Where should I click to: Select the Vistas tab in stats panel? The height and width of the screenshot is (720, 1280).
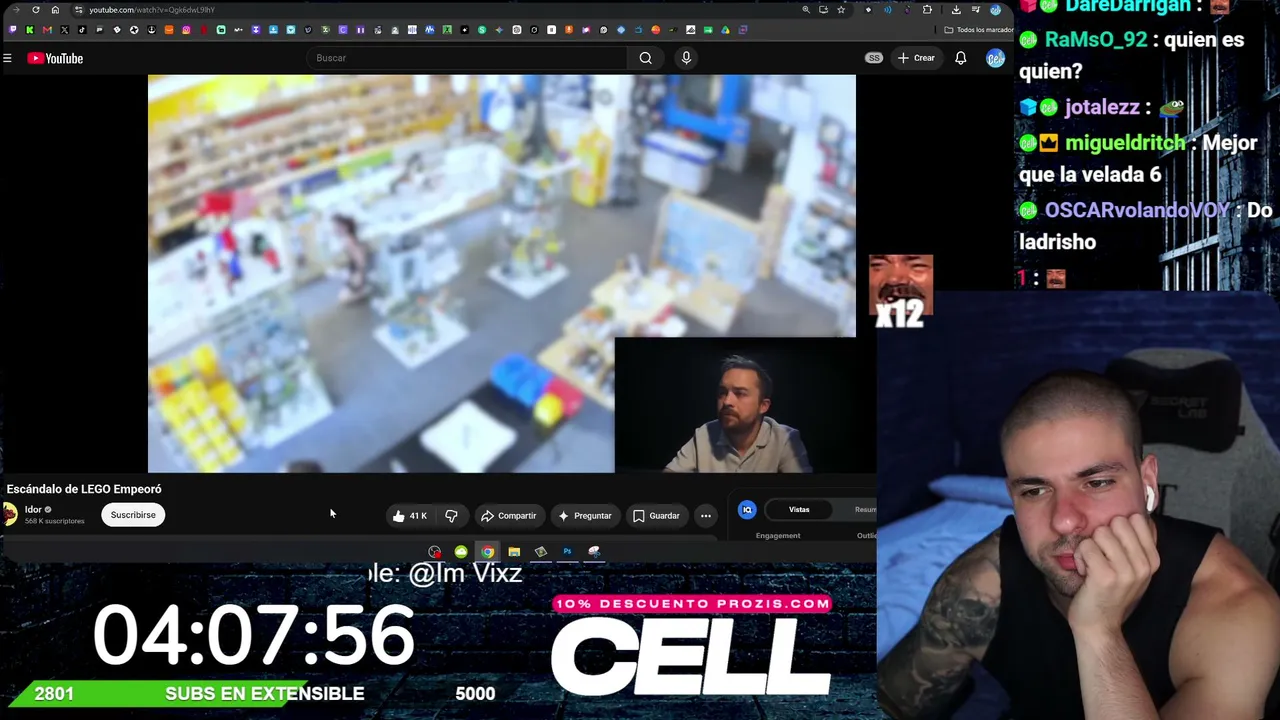(799, 510)
